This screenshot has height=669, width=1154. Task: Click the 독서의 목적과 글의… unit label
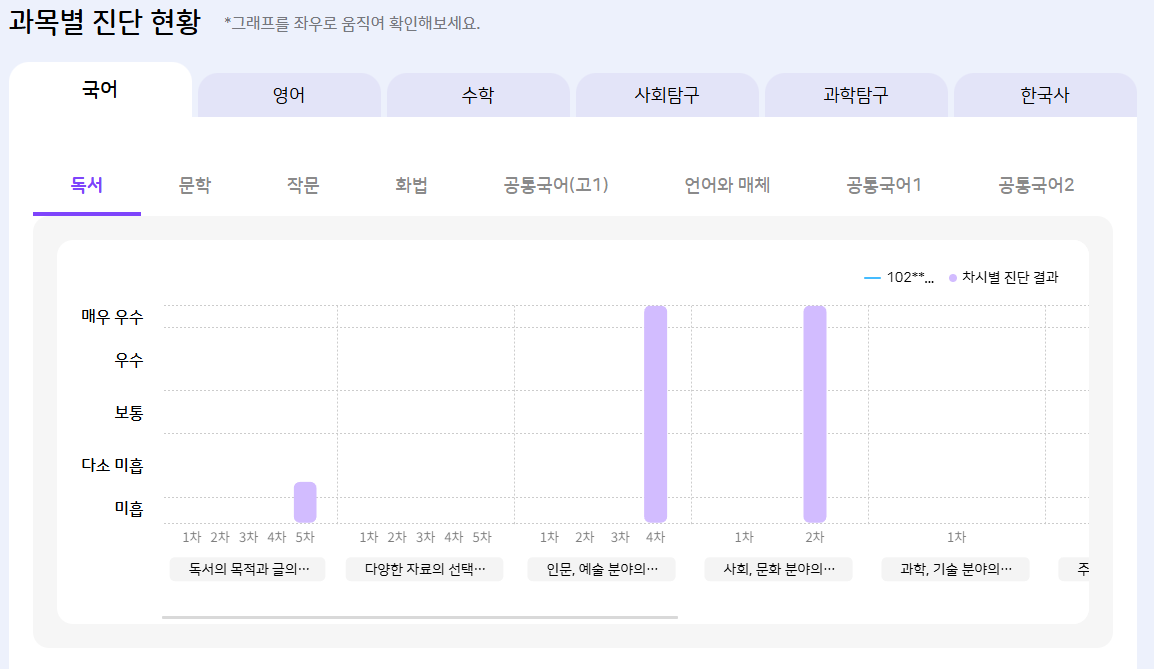click(x=247, y=569)
